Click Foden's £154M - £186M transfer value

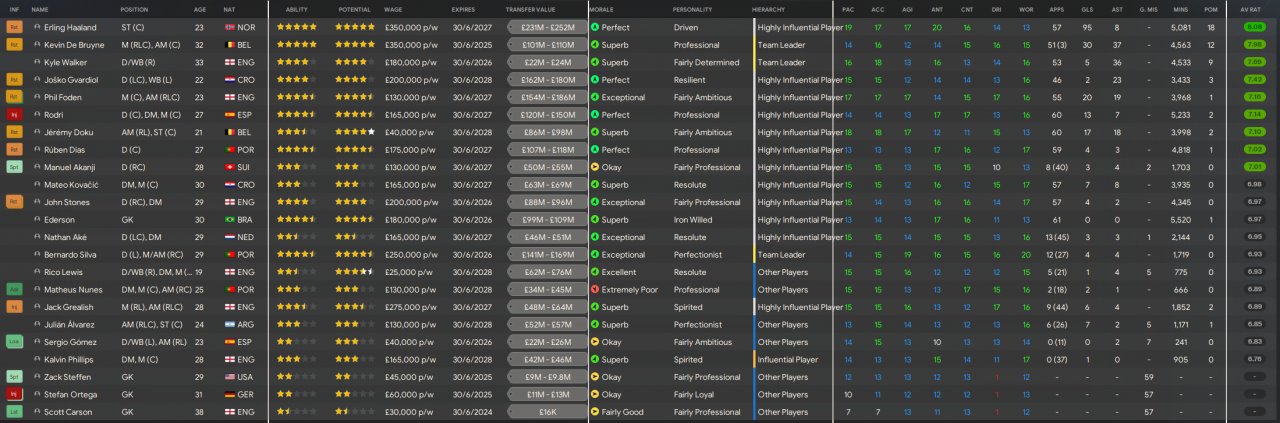[548, 98]
